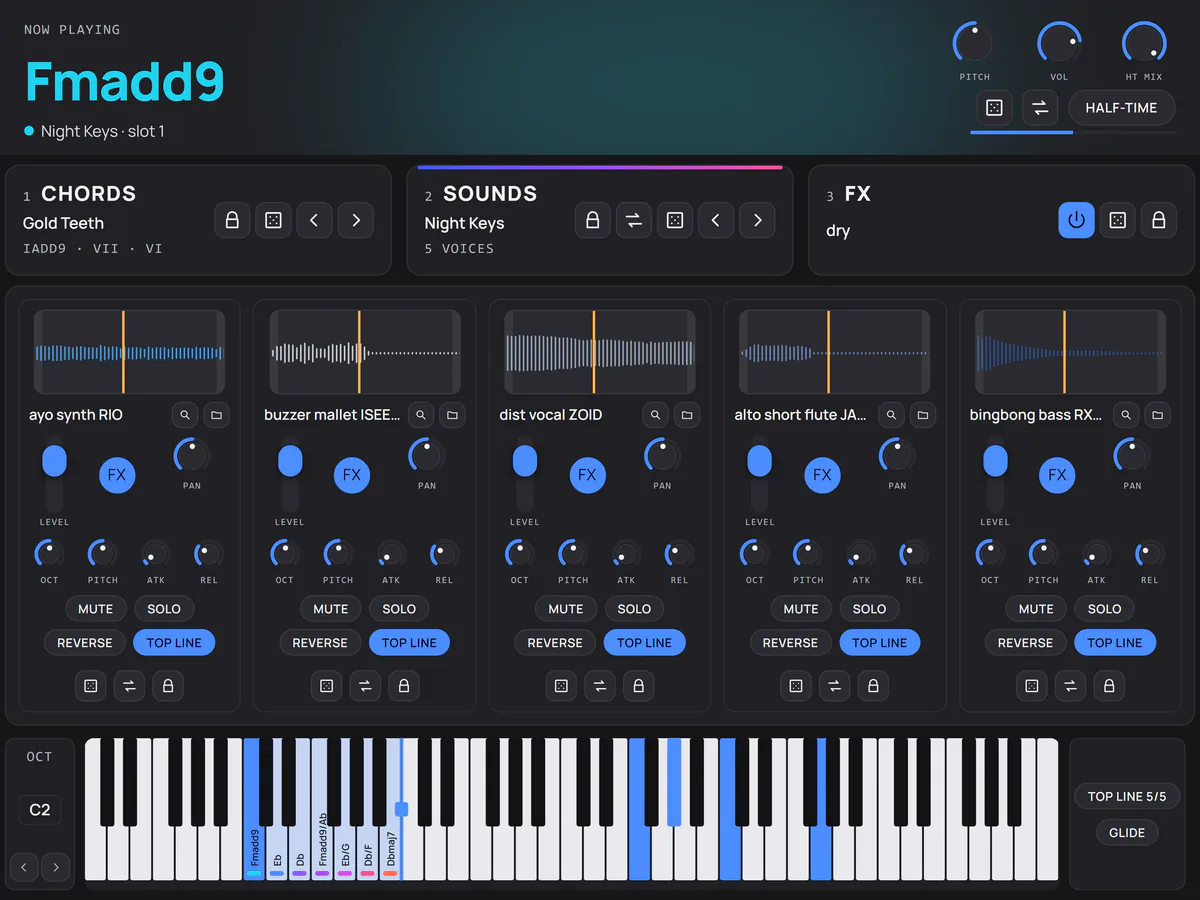Screen dimensions: 1200x900
Task: Search samples for bingbong bass voice
Action: pos(1126,414)
